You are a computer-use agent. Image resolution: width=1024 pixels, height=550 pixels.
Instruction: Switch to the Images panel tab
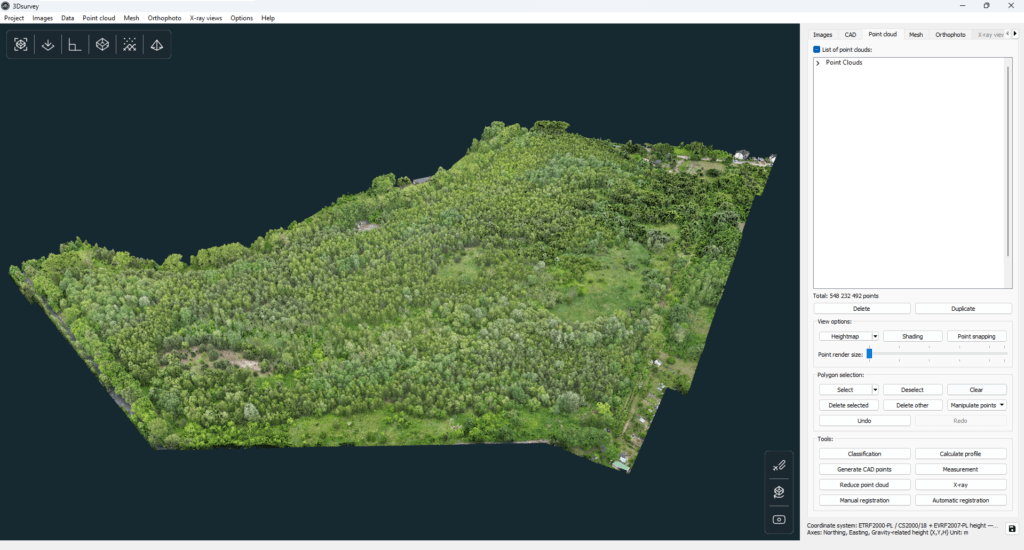[x=822, y=35]
